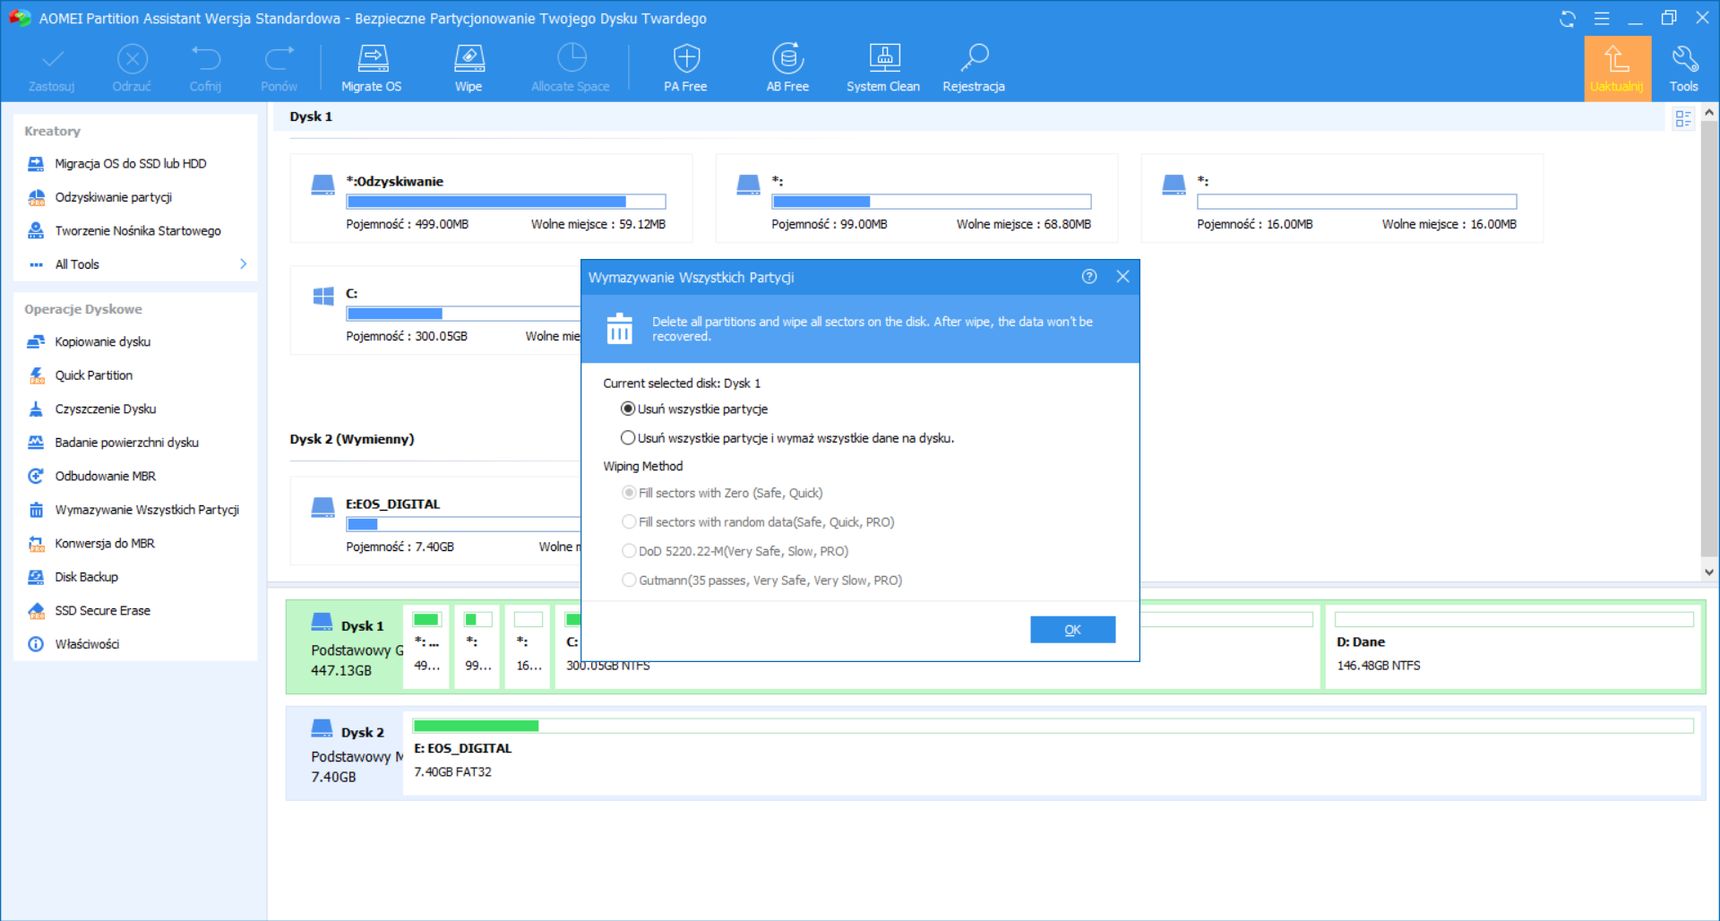Select Dysk 2 header in disk map
This screenshot has height=921, width=1720.
pyautogui.click(x=345, y=753)
